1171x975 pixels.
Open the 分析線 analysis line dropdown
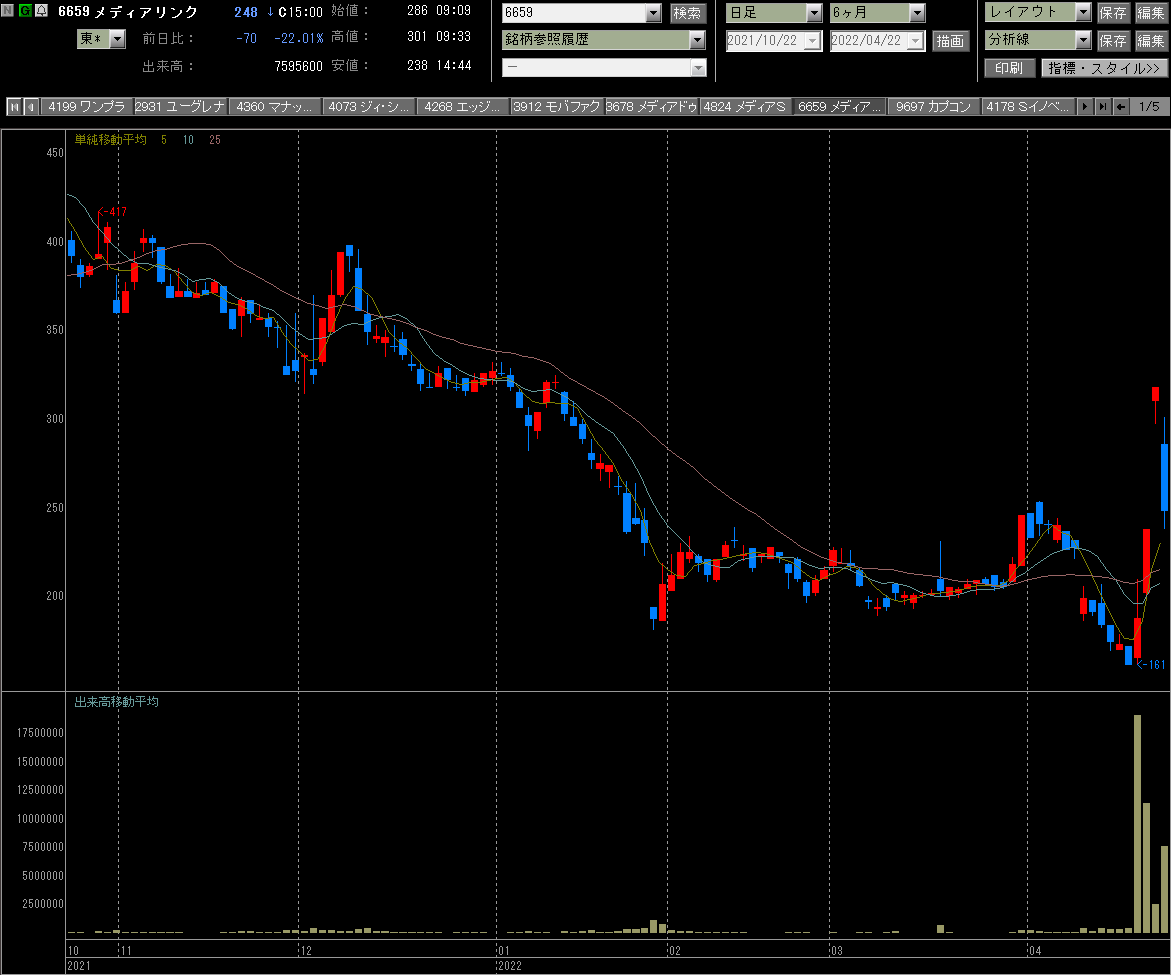(1038, 40)
